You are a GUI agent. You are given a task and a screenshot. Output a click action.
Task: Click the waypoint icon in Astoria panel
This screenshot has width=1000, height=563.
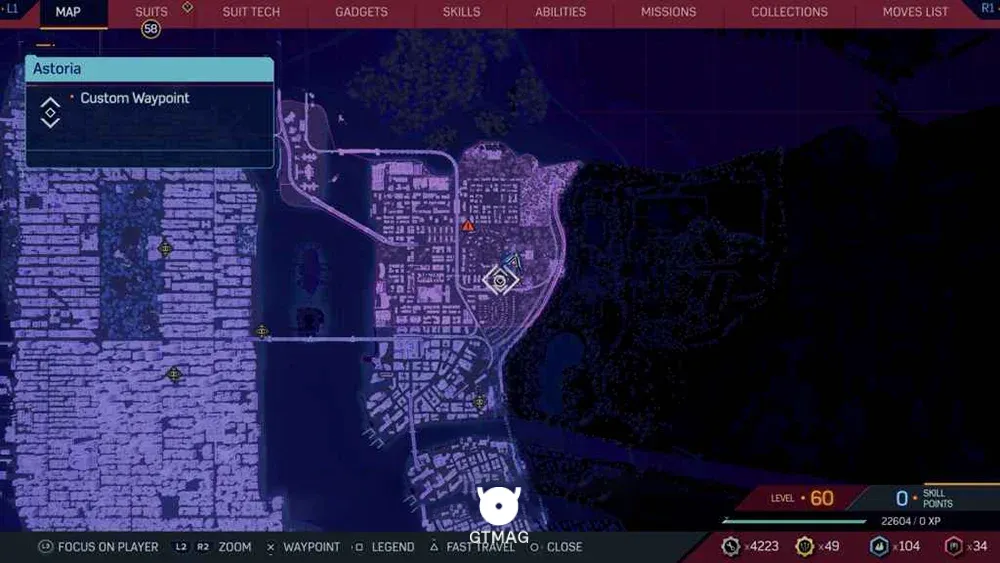[x=50, y=113]
